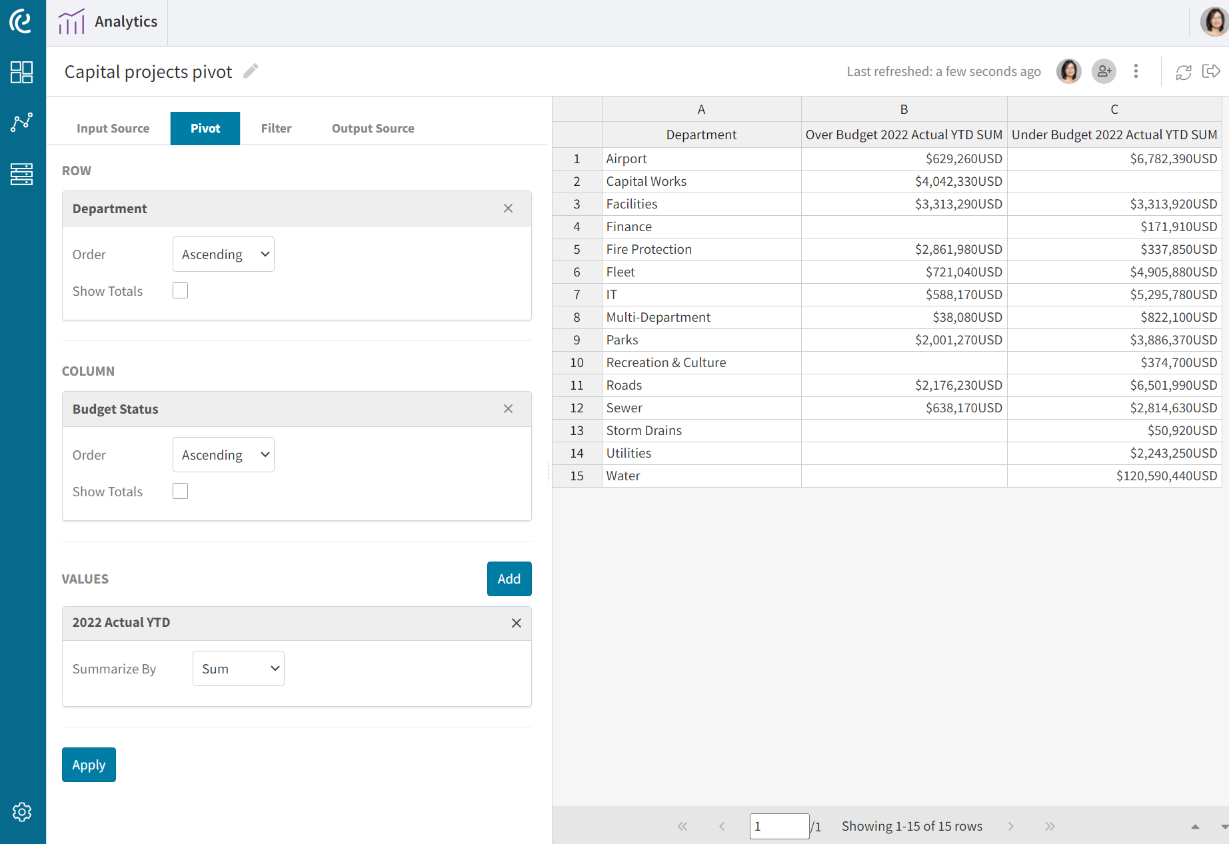Viewport: 1229px width, 844px height.
Task: Add a new value with the Add button
Action: click(509, 578)
